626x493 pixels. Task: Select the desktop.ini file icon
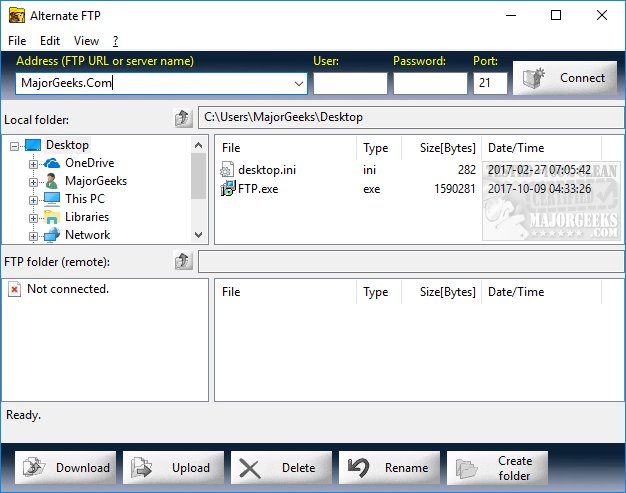pyautogui.click(x=227, y=170)
